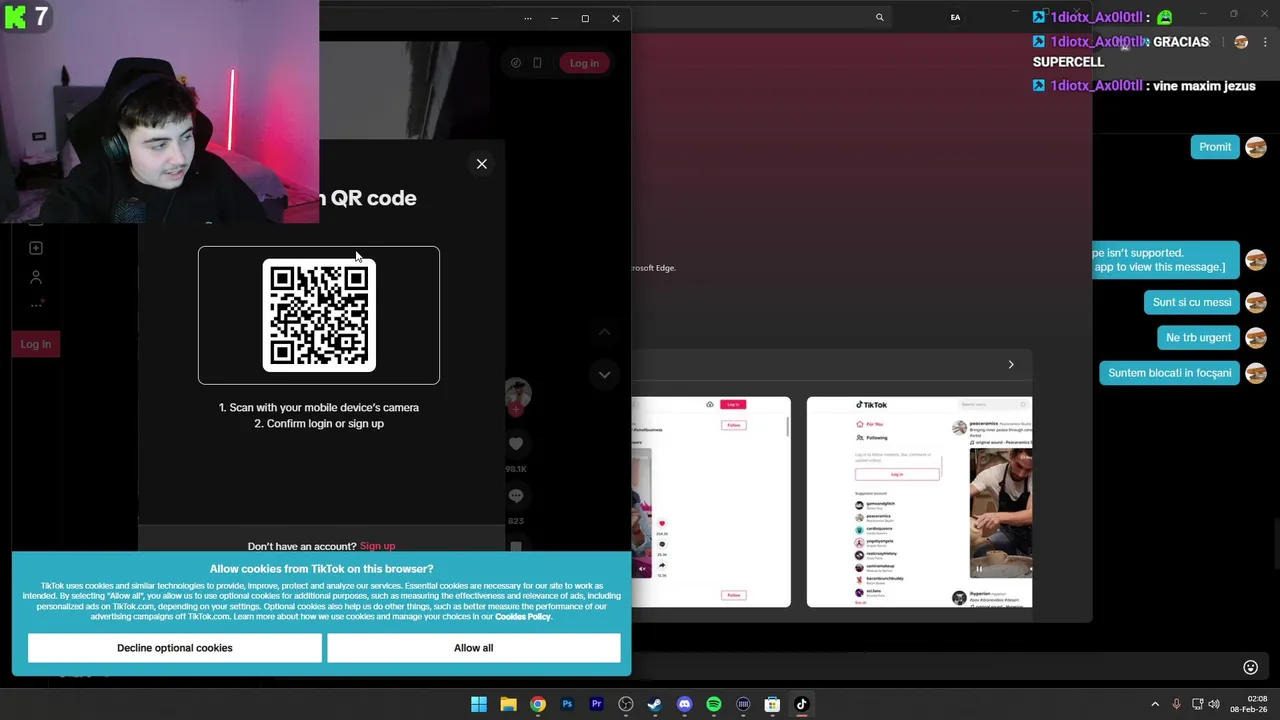Open the Profile icon in TikTok sidebar
This screenshot has height=720, width=1280.
tap(36, 277)
